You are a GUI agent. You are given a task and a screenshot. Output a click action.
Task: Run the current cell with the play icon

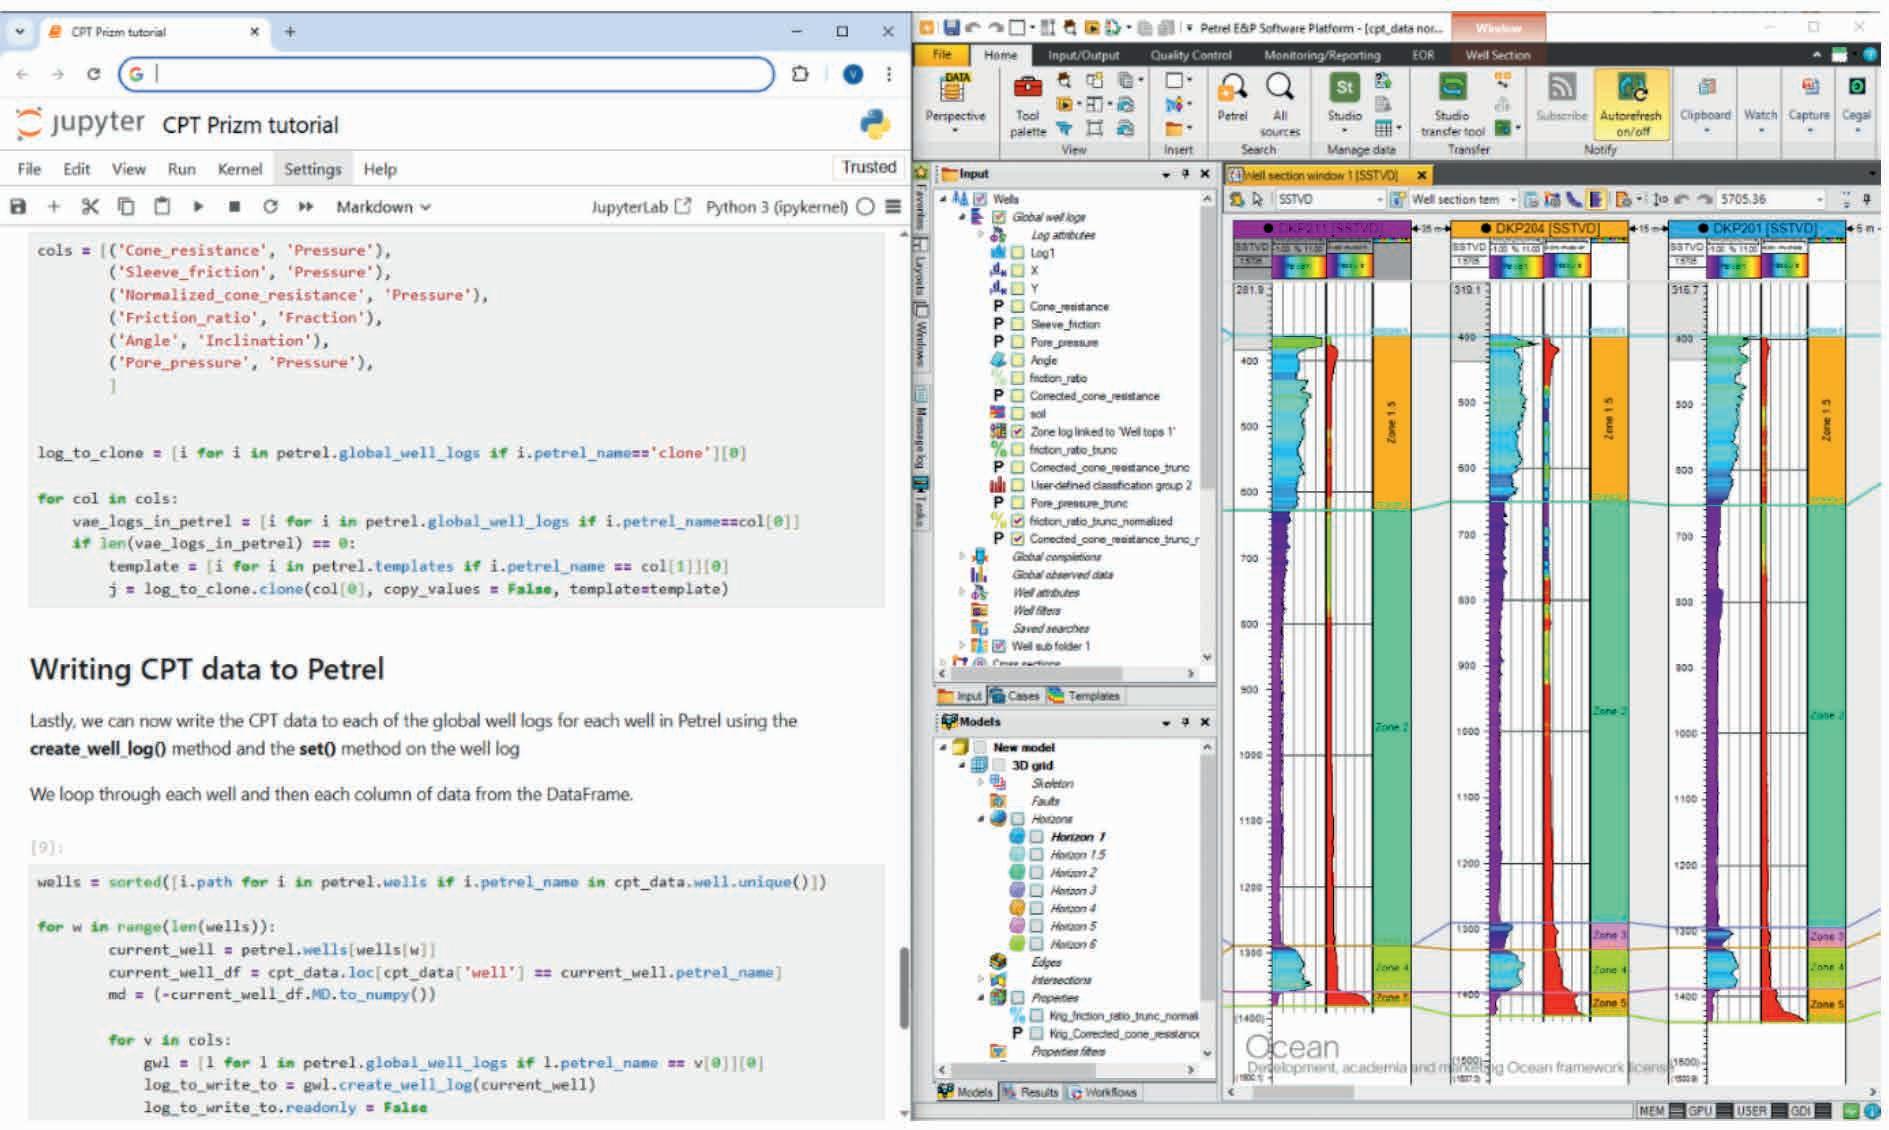coord(198,207)
